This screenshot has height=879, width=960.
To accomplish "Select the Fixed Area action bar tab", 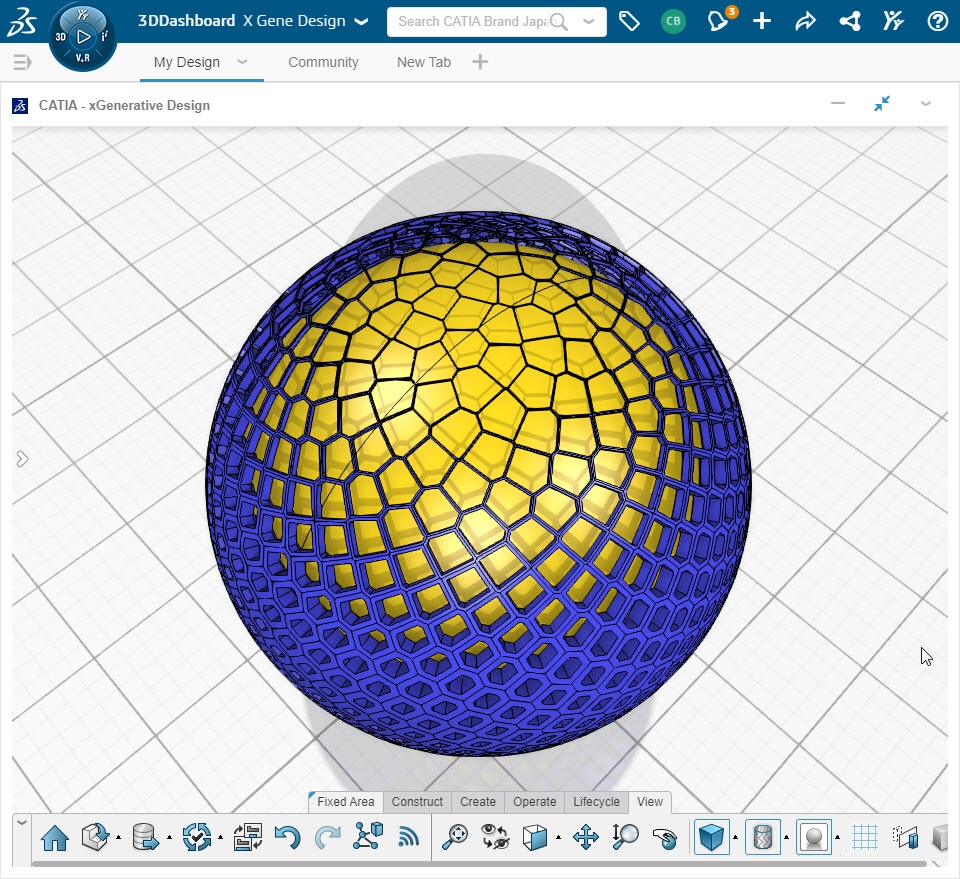I will tap(345, 802).
